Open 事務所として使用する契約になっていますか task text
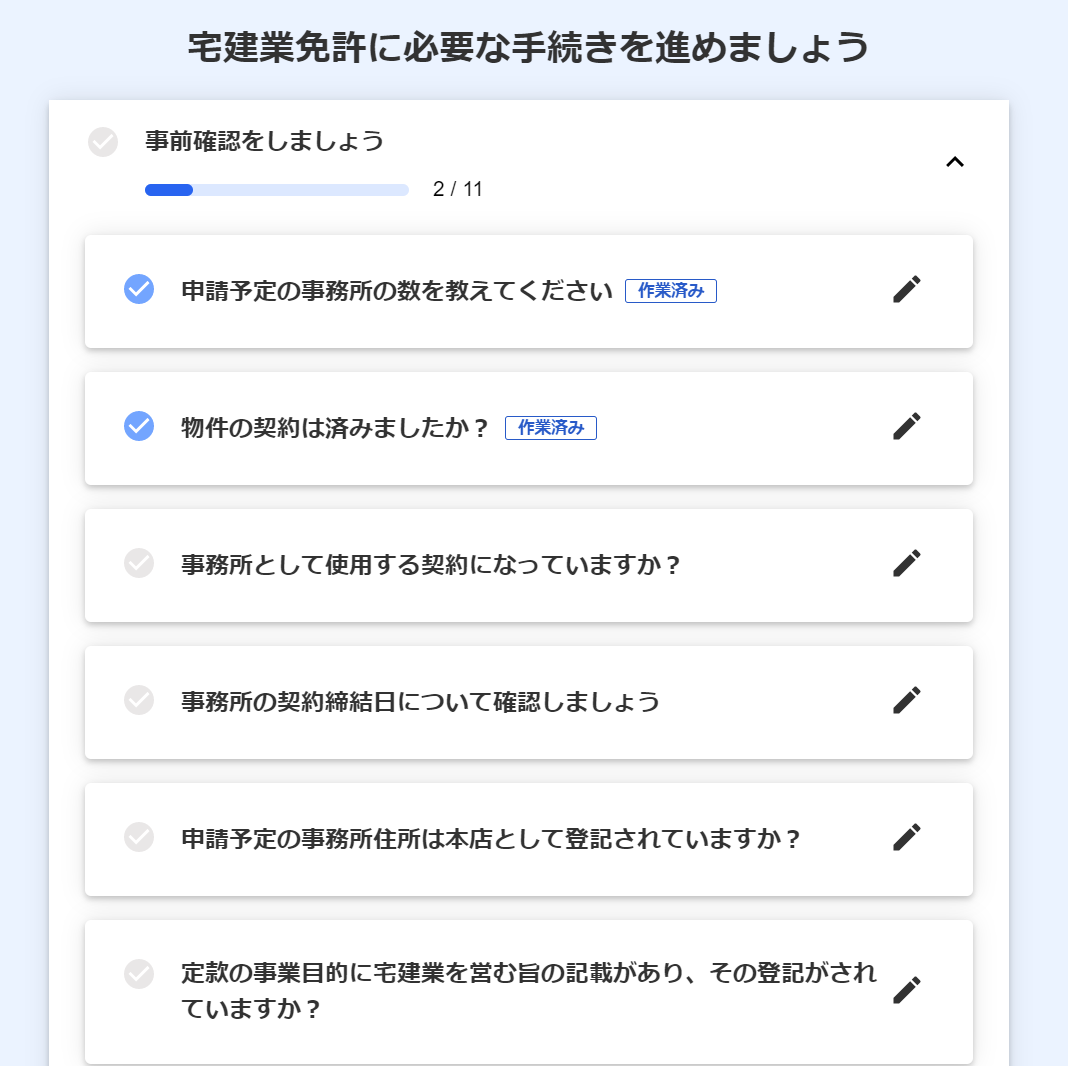The width and height of the screenshot is (1068, 1066). tap(430, 565)
